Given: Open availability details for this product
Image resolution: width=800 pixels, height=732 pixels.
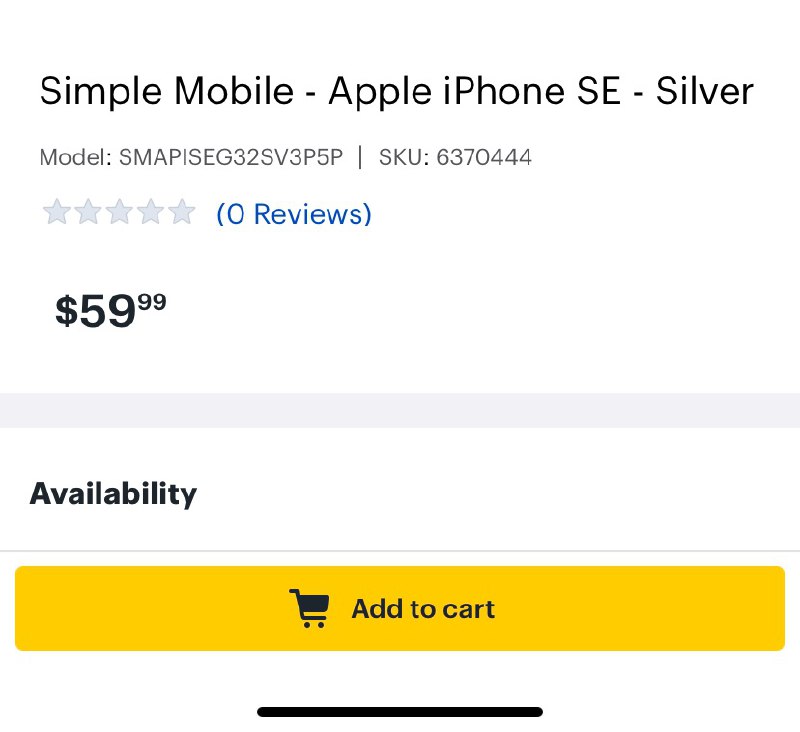Looking at the screenshot, I should pos(113,492).
